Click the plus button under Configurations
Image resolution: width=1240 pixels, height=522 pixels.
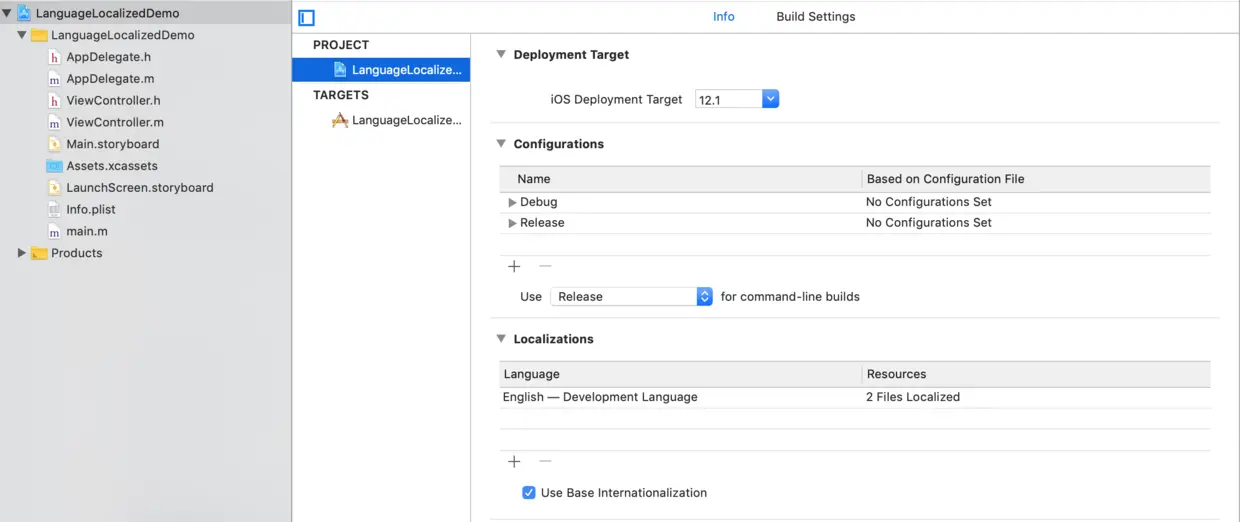(514, 267)
